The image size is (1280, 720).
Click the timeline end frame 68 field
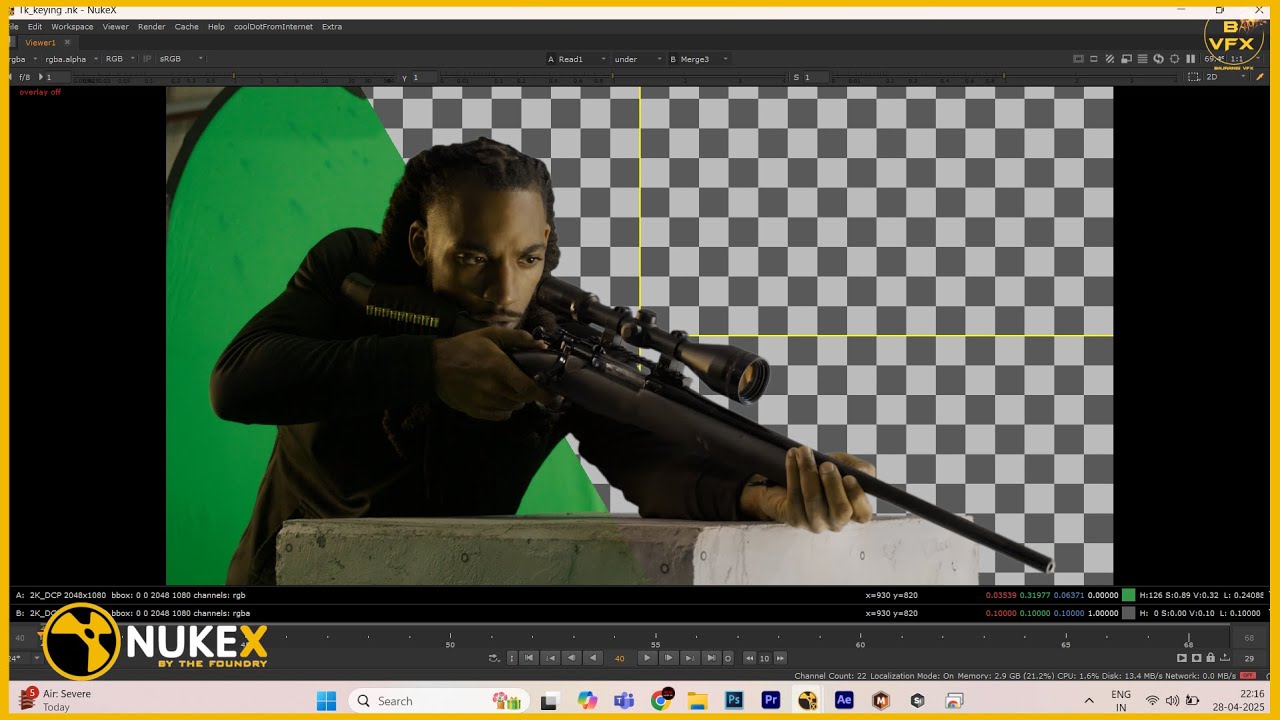point(1249,638)
